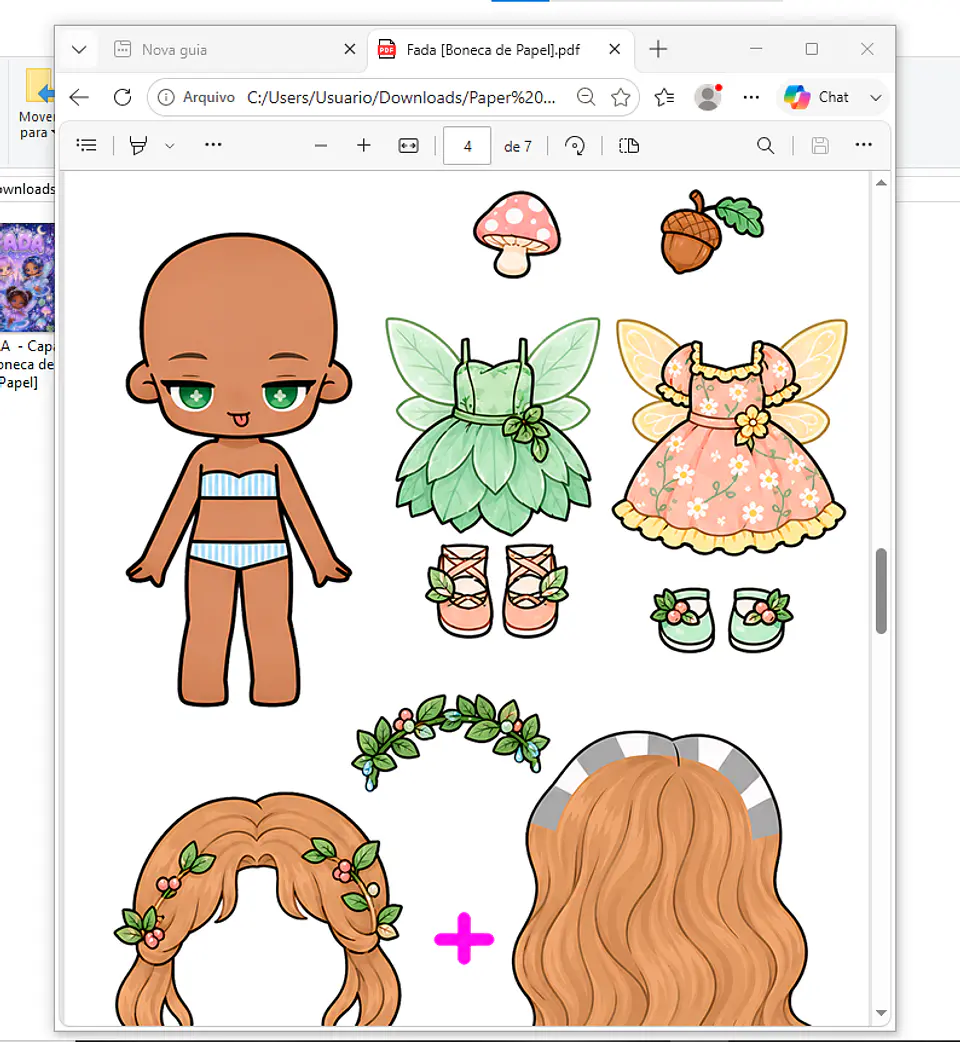960x1042 pixels.
Task: Save the PDF with the disk icon
Action: 820,146
